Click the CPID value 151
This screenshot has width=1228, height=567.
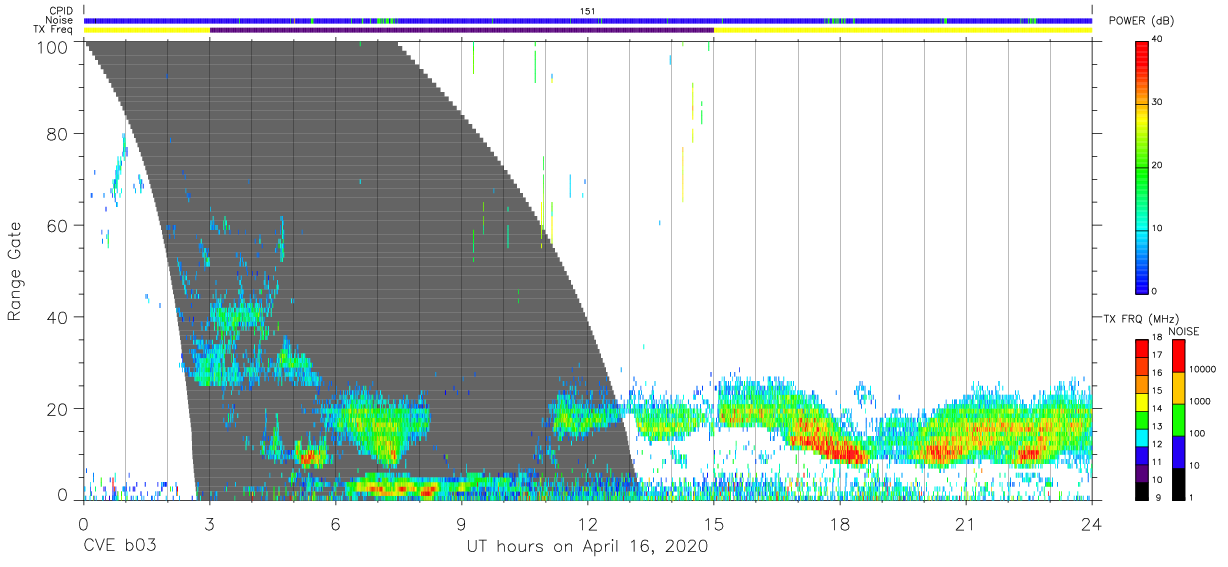(588, 11)
